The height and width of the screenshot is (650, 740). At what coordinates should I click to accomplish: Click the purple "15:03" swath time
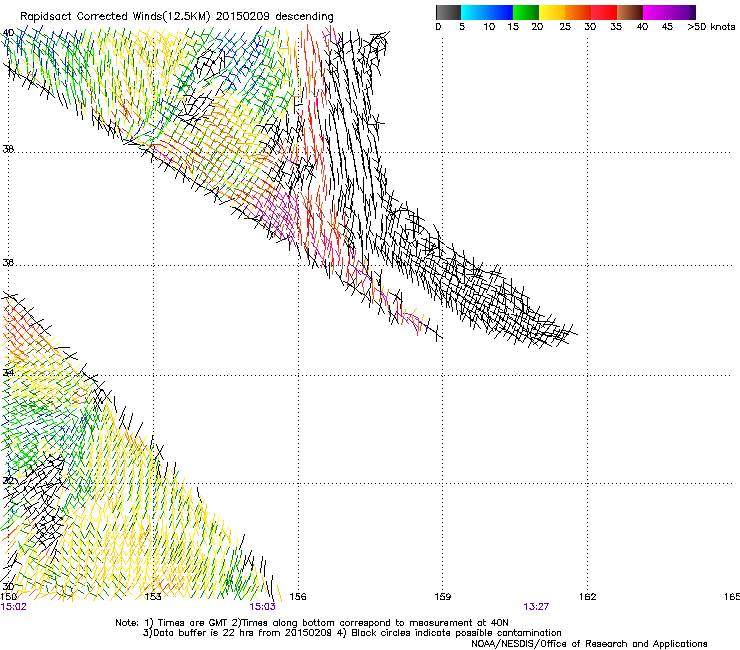pos(262,607)
